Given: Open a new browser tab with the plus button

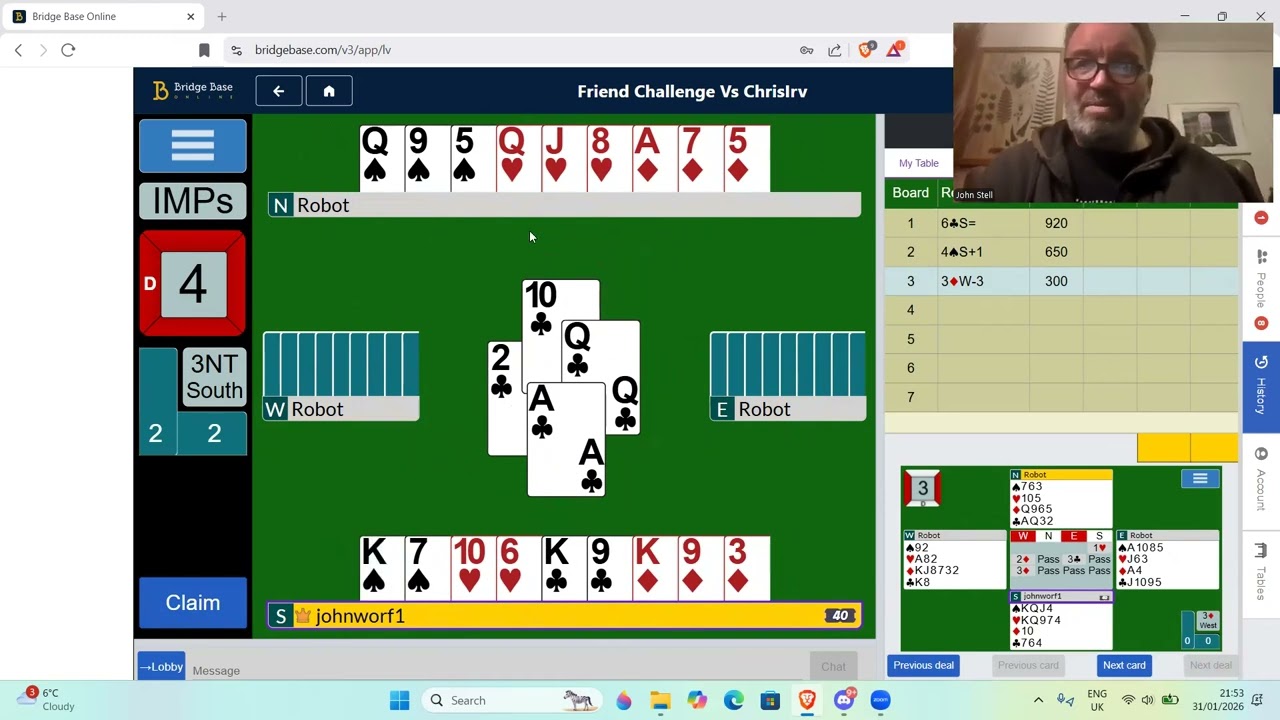Looking at the screenshot, I should tap(222, 16).
